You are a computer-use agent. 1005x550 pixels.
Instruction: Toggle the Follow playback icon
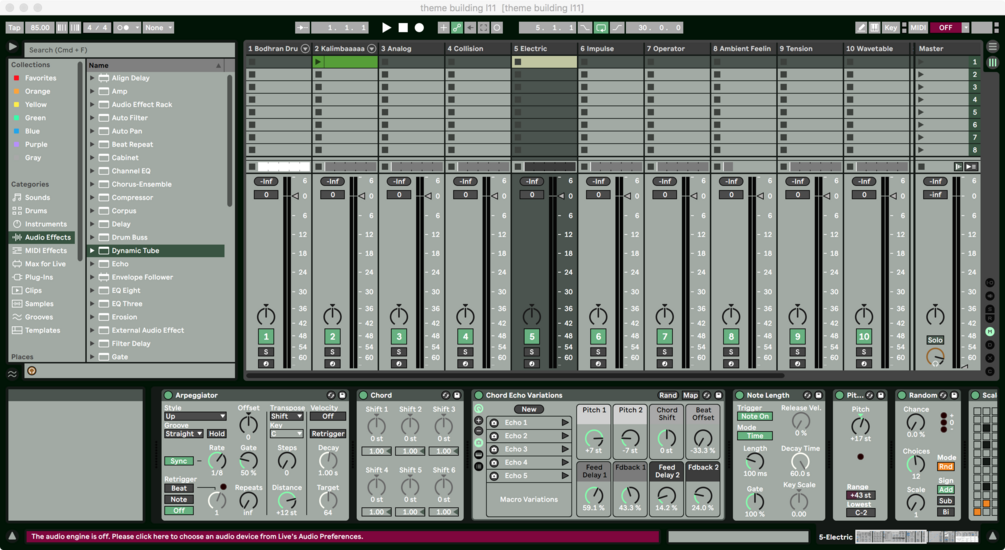[x=302, y=28]
